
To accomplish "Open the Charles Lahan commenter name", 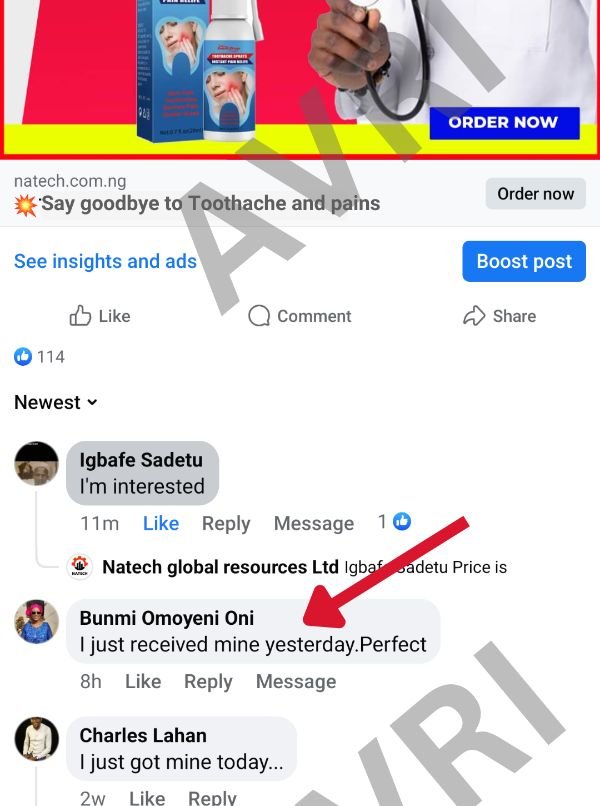I will tap(143, 735).
